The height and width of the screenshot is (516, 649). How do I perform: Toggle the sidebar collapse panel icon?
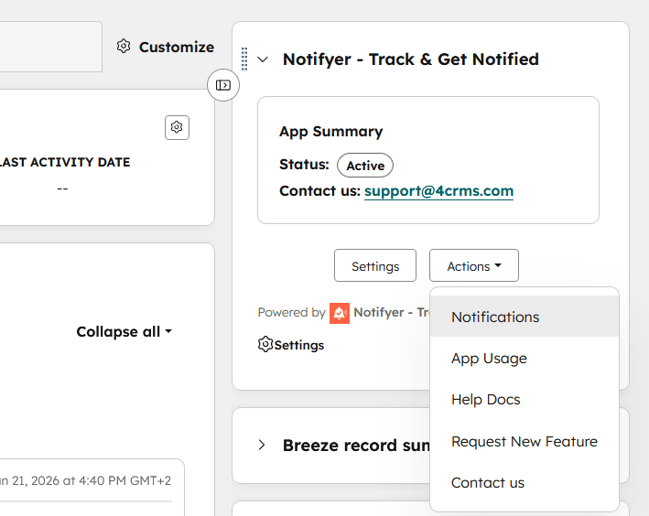pyautogui.click(x=223, y=85)
